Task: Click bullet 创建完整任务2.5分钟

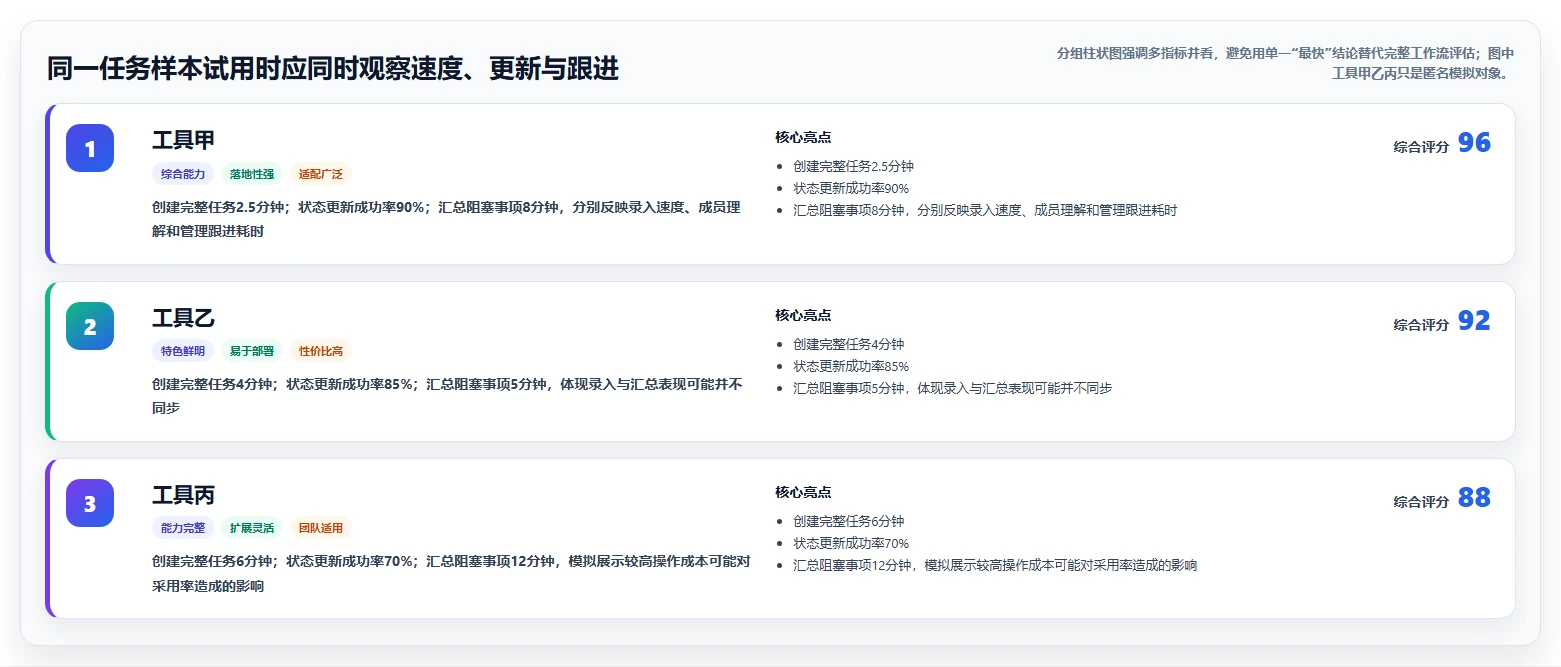Action: [x=853, y=166]
